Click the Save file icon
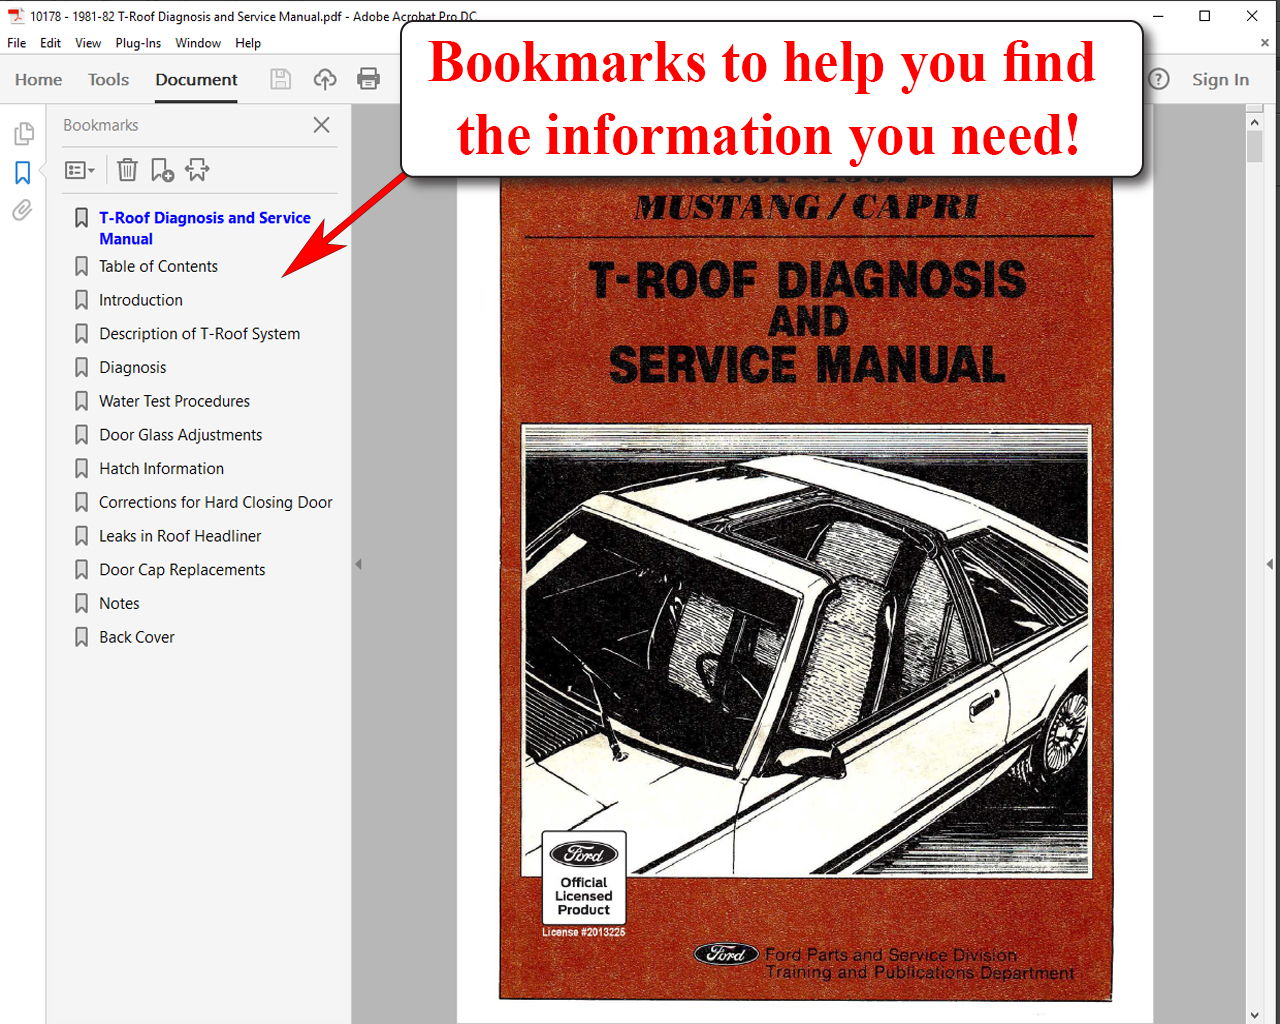This screenshot has width=1280, height=1024. tap(281, 79)
